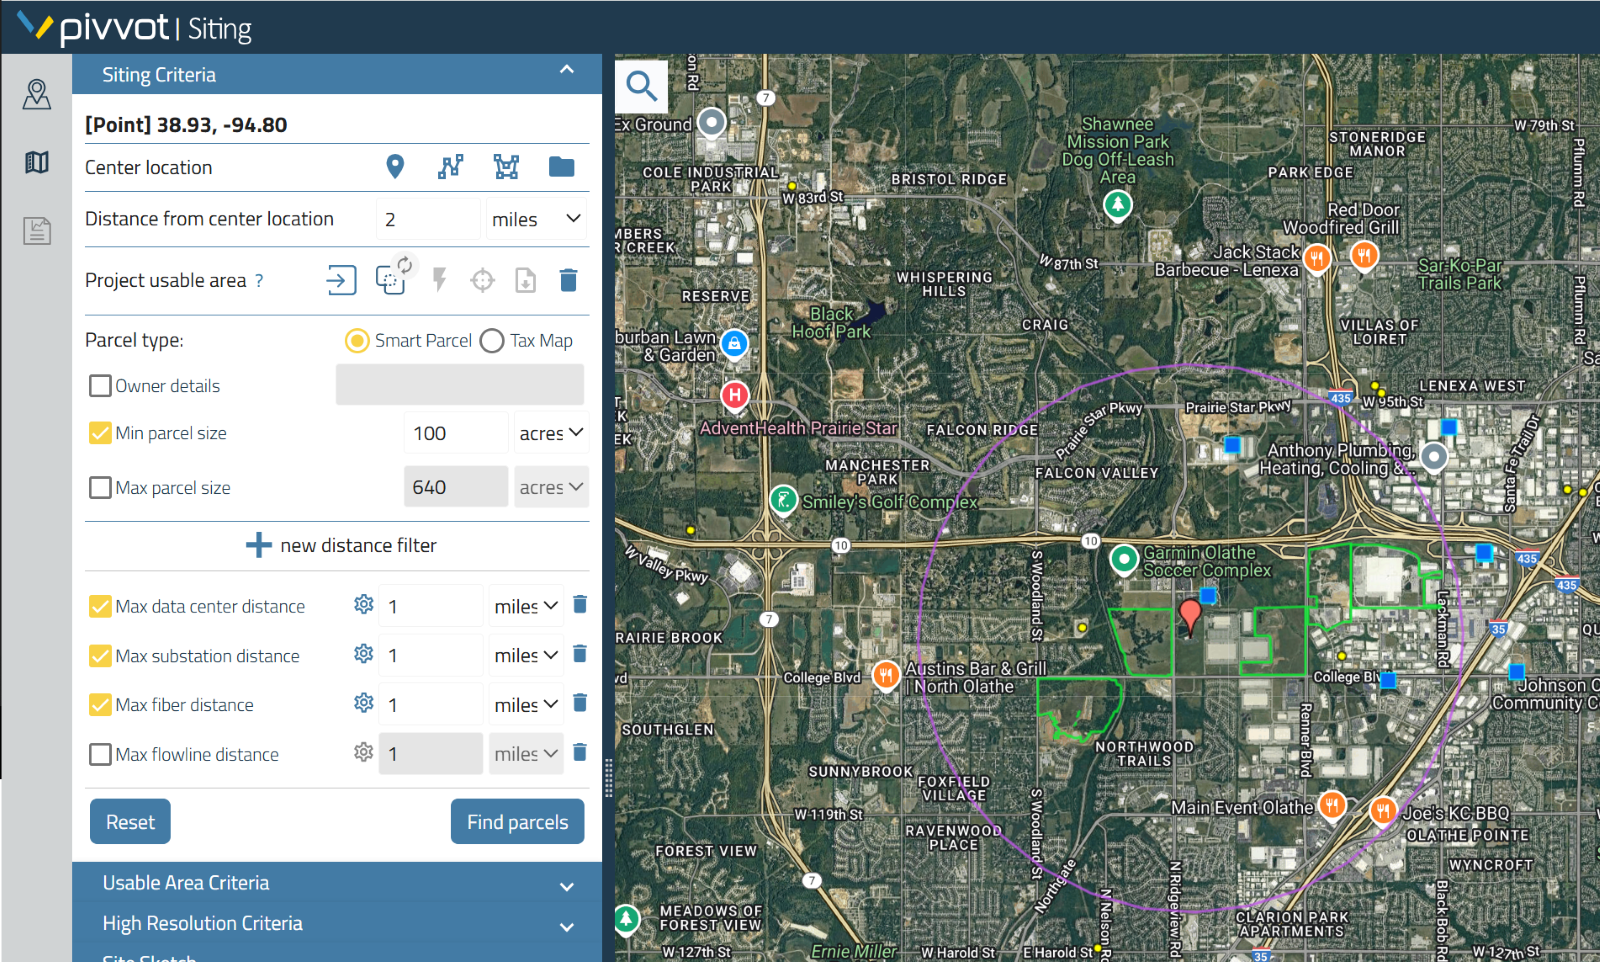Open the Project usable area help tooltip
Viewport: 1600px width, 962px height.
(x=259, y=281)
